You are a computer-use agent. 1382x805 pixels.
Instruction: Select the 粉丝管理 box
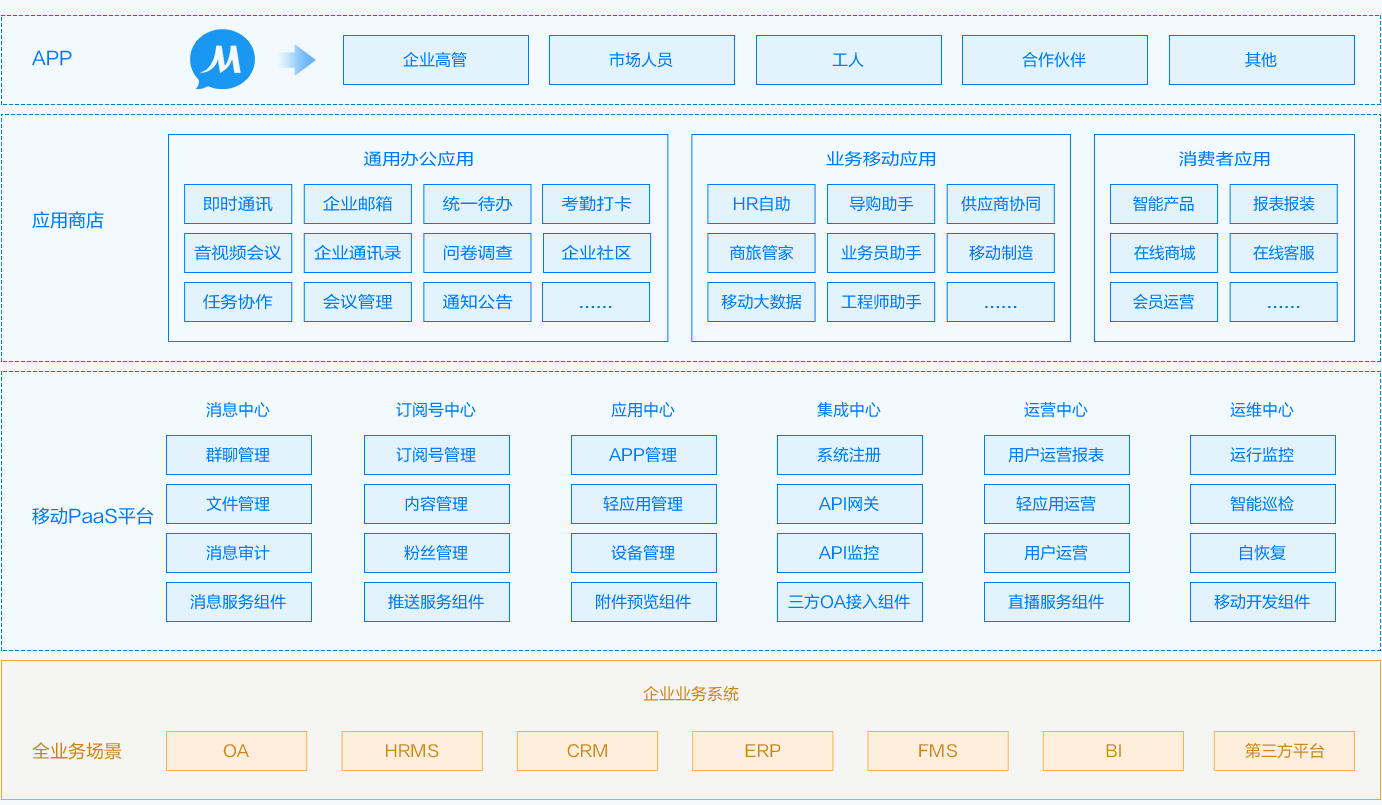coord(437,553)
